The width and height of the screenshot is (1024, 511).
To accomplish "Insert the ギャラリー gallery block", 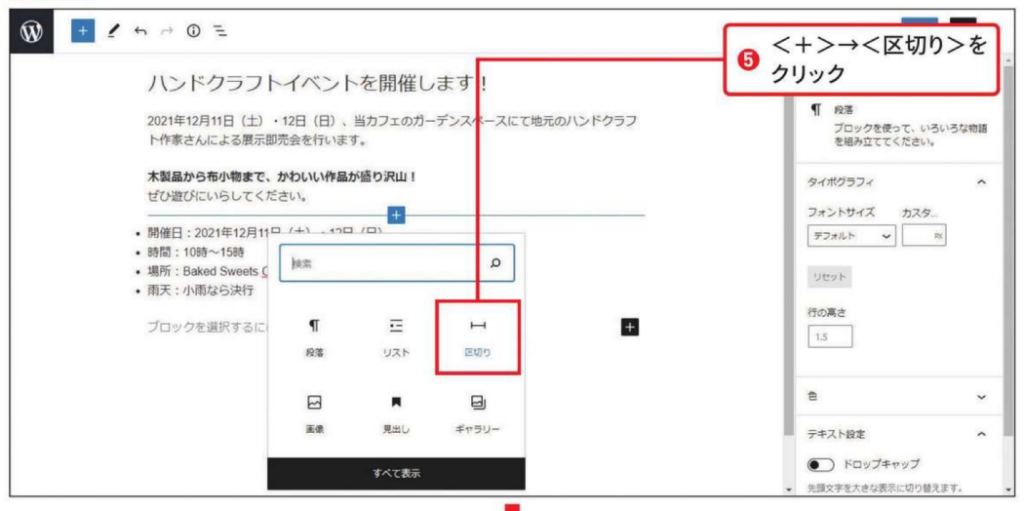I will (x=478, y=413).
